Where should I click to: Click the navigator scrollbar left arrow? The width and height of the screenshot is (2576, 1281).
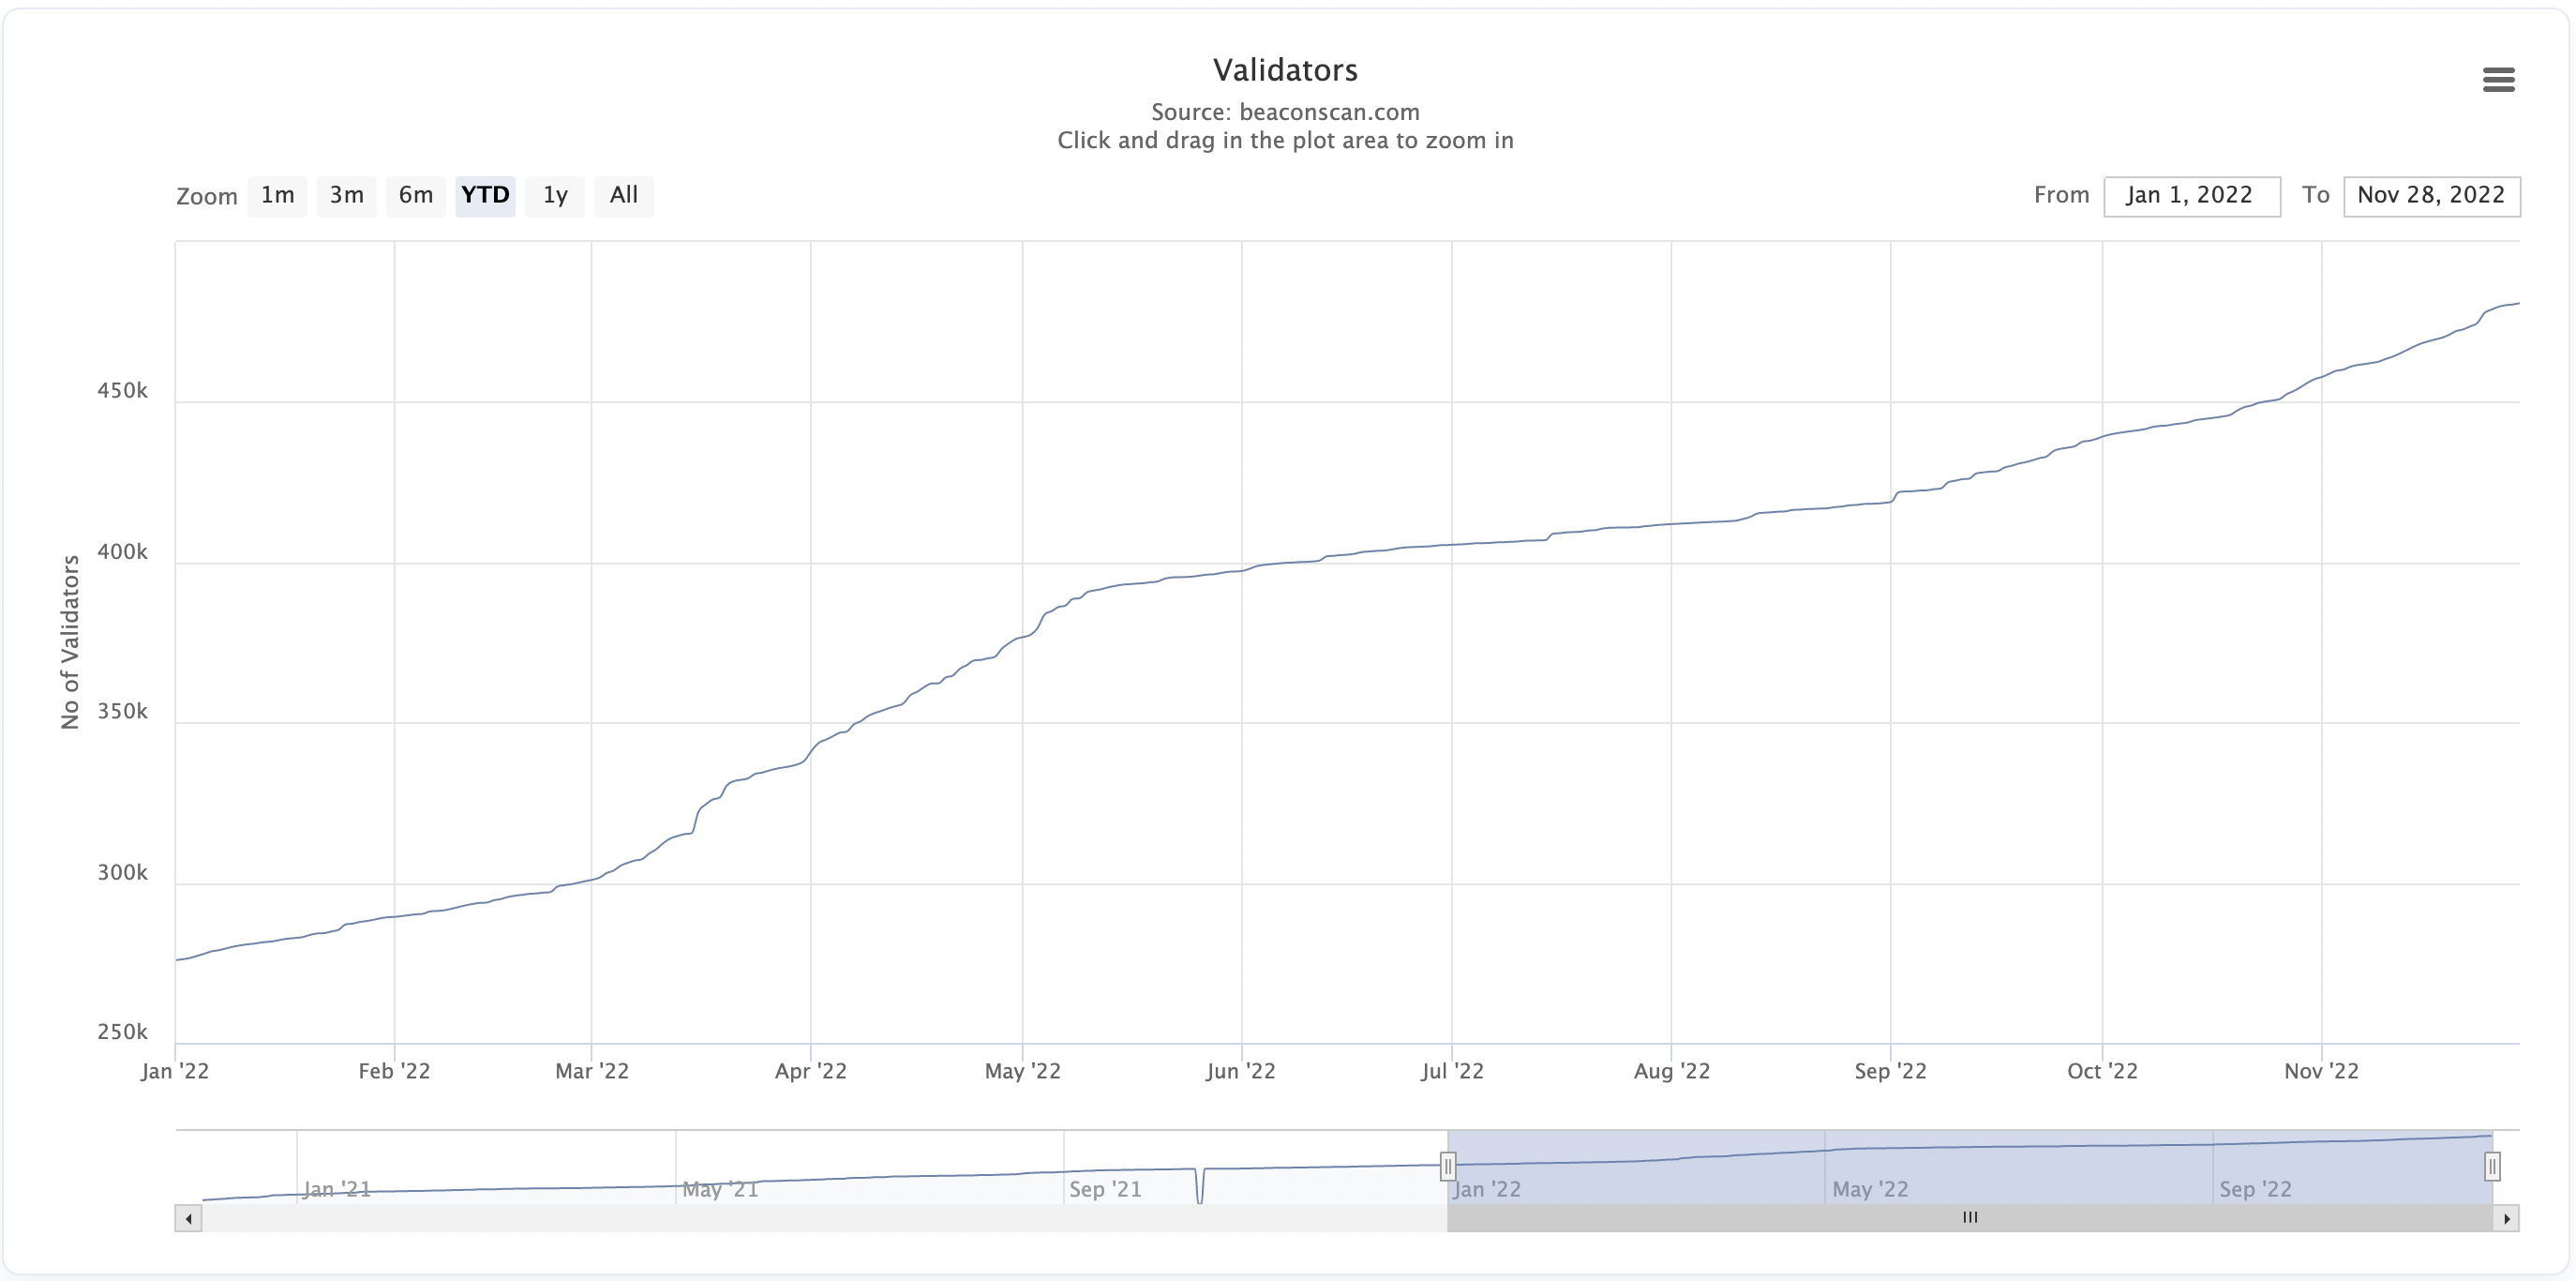[188, 1218]
